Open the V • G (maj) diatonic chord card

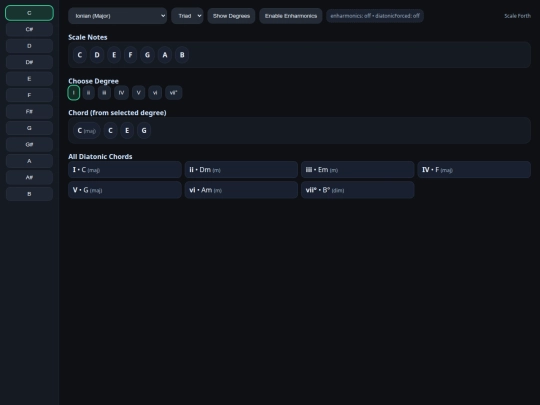coord(125,190)
